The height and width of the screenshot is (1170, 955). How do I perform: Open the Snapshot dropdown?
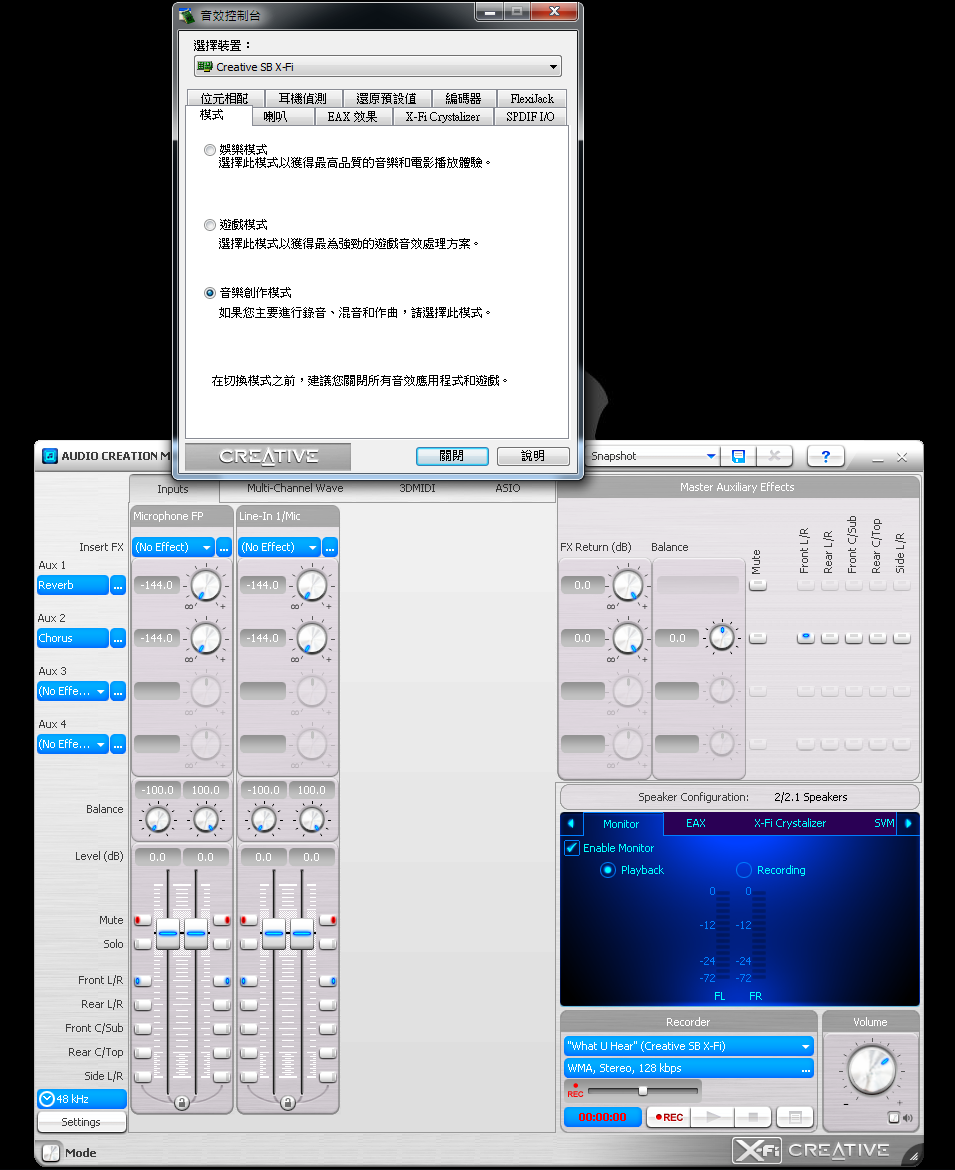(x=653, y=456)
